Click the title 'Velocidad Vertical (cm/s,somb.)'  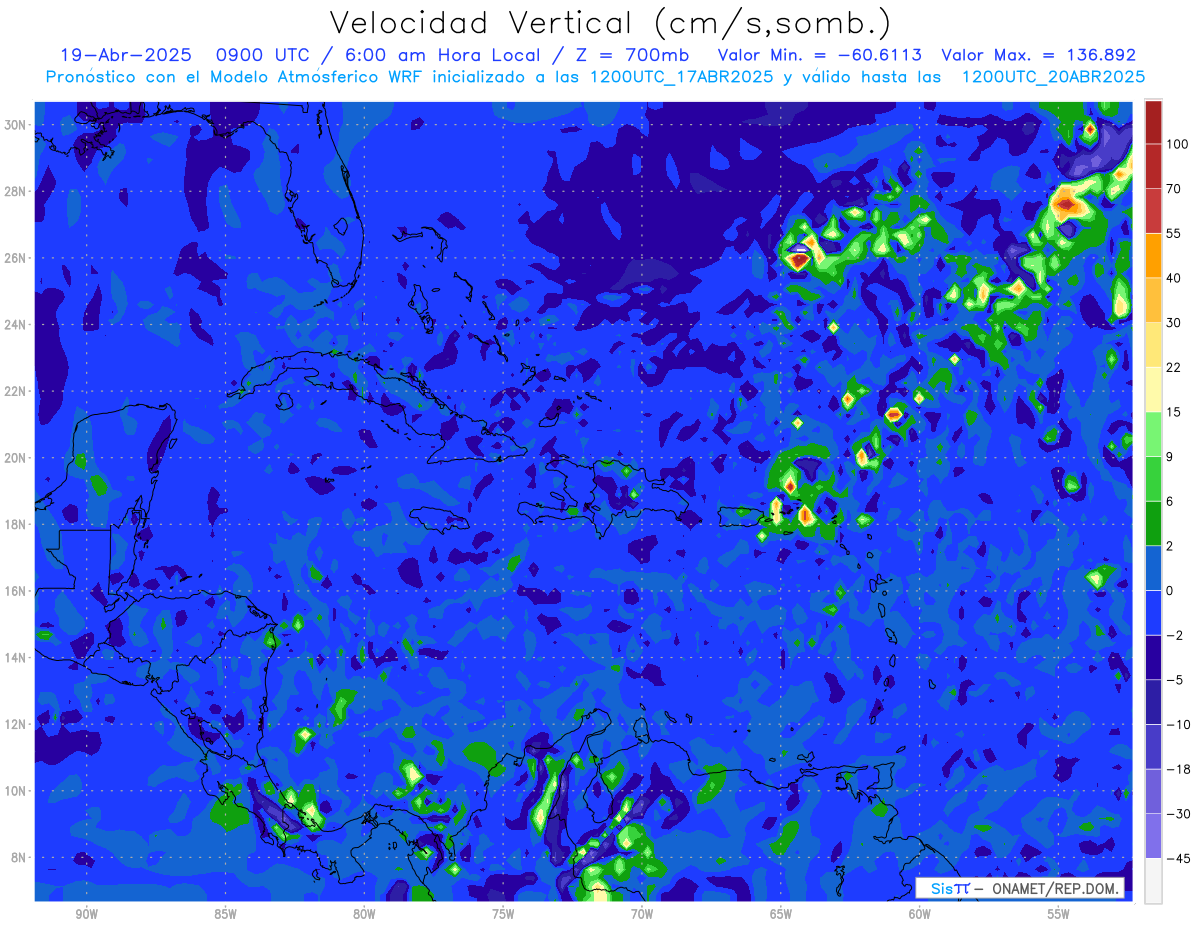click(610, 23)
